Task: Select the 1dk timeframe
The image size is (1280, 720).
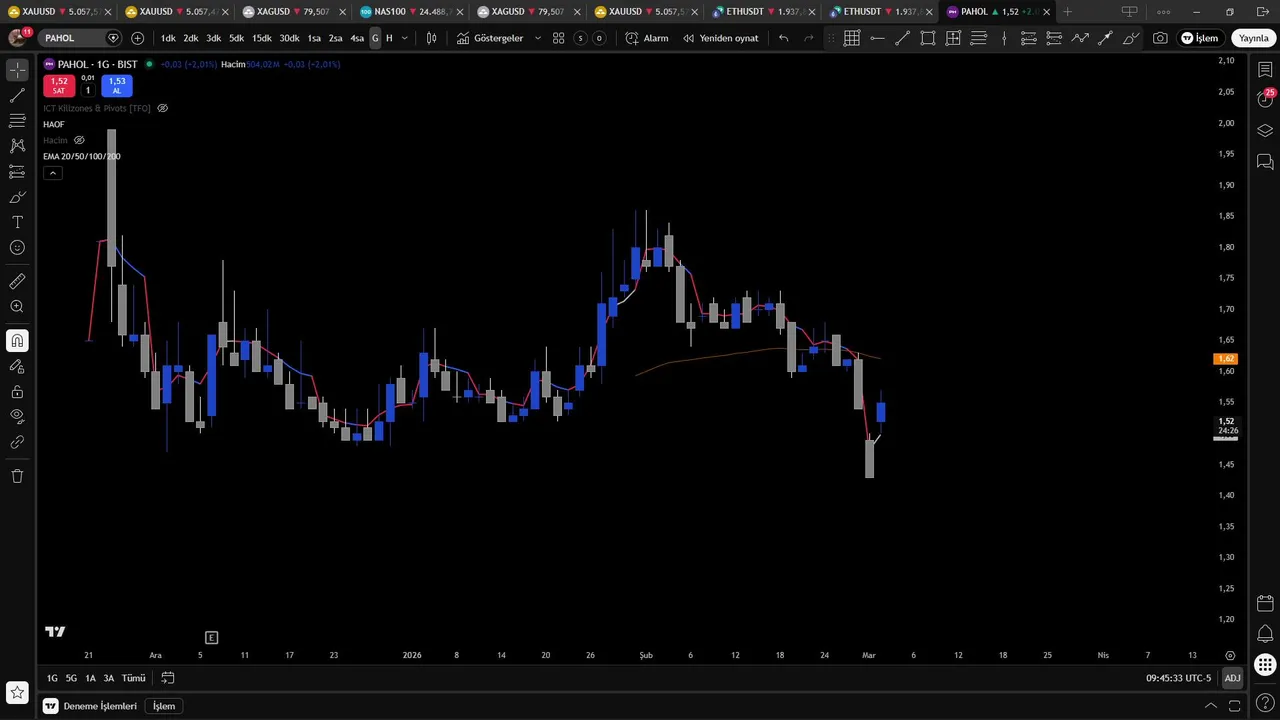Action: click(167, 38)
